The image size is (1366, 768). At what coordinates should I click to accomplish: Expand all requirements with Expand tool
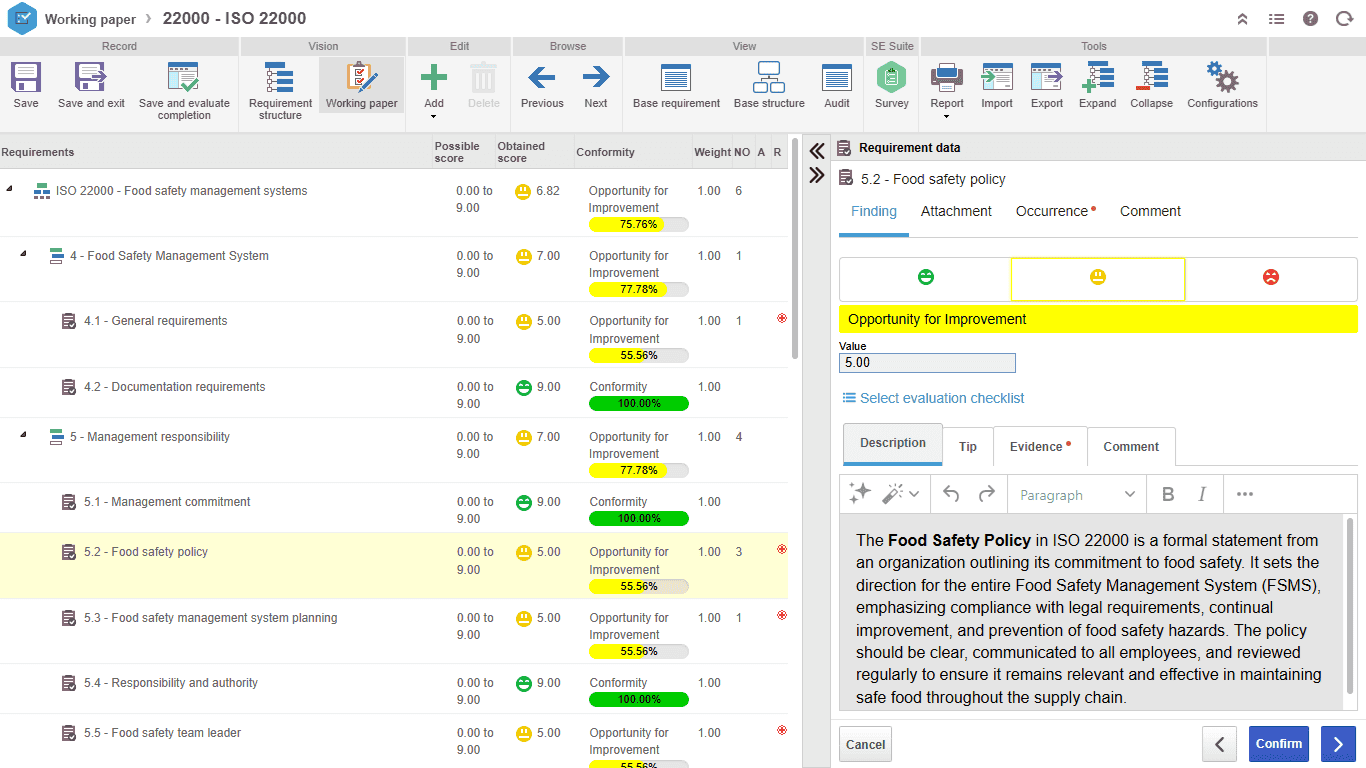(x=1097, y=77)
